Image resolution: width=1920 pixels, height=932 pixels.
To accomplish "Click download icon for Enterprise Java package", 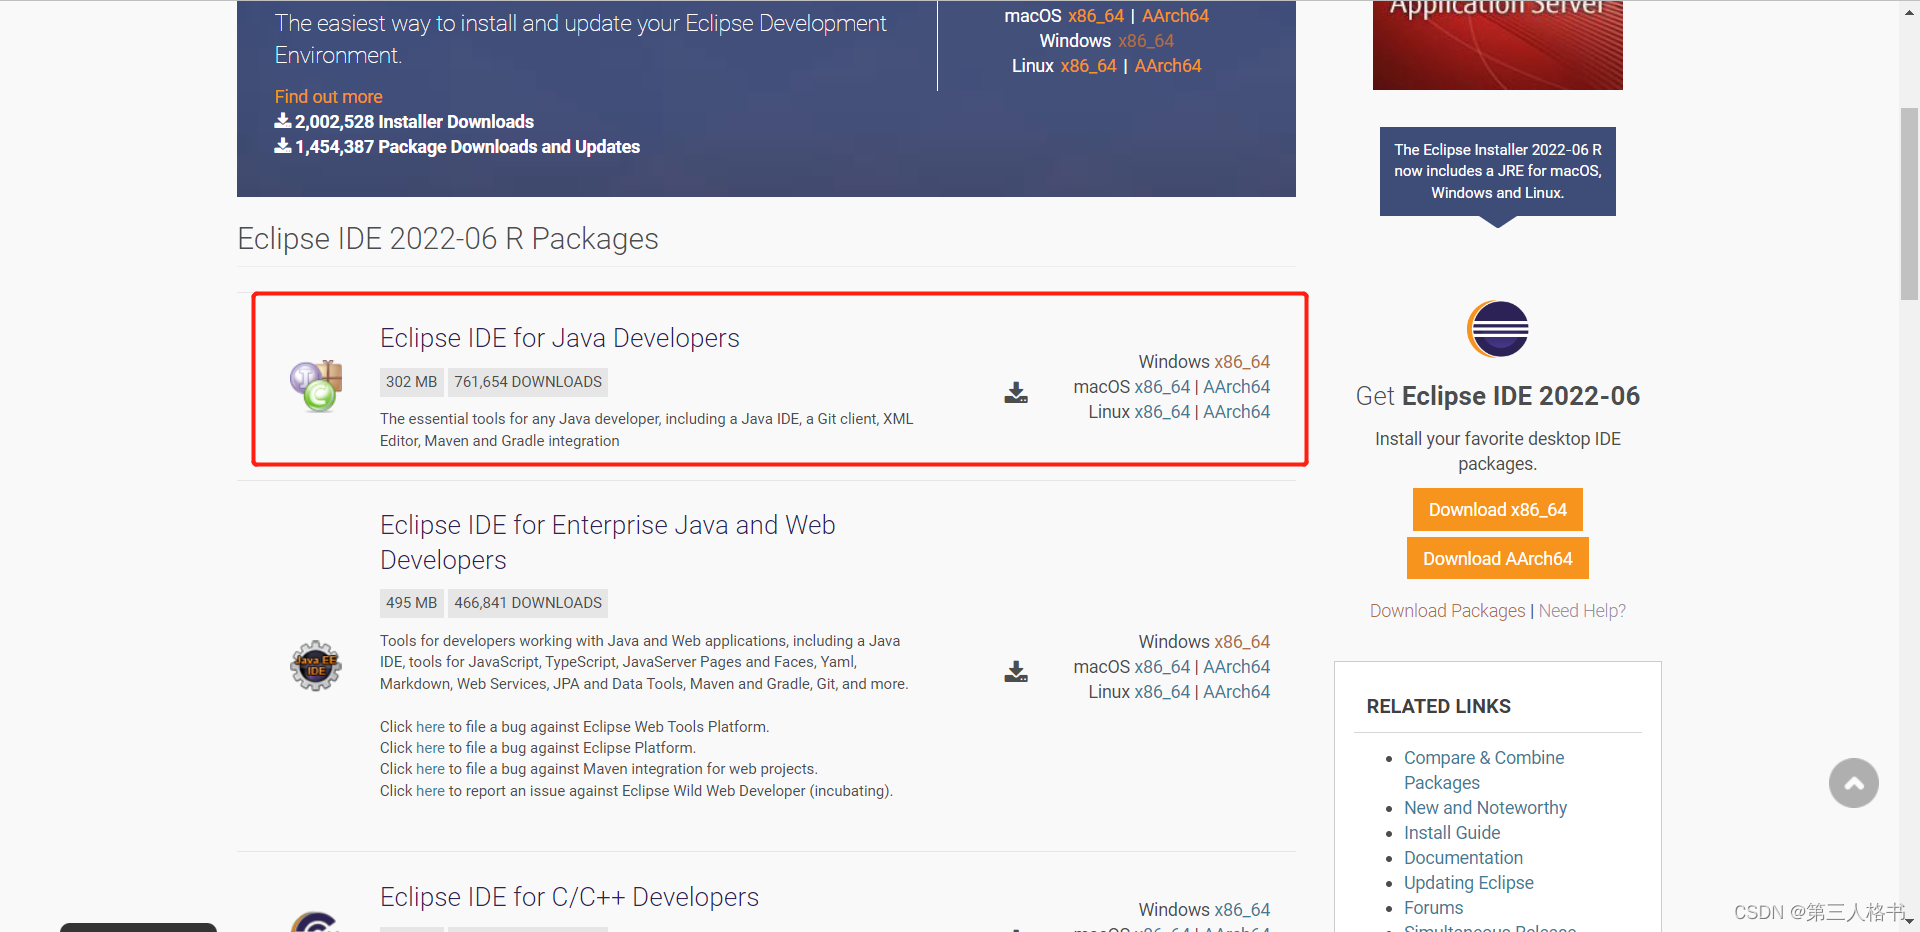I will [x=1016, y=672].
